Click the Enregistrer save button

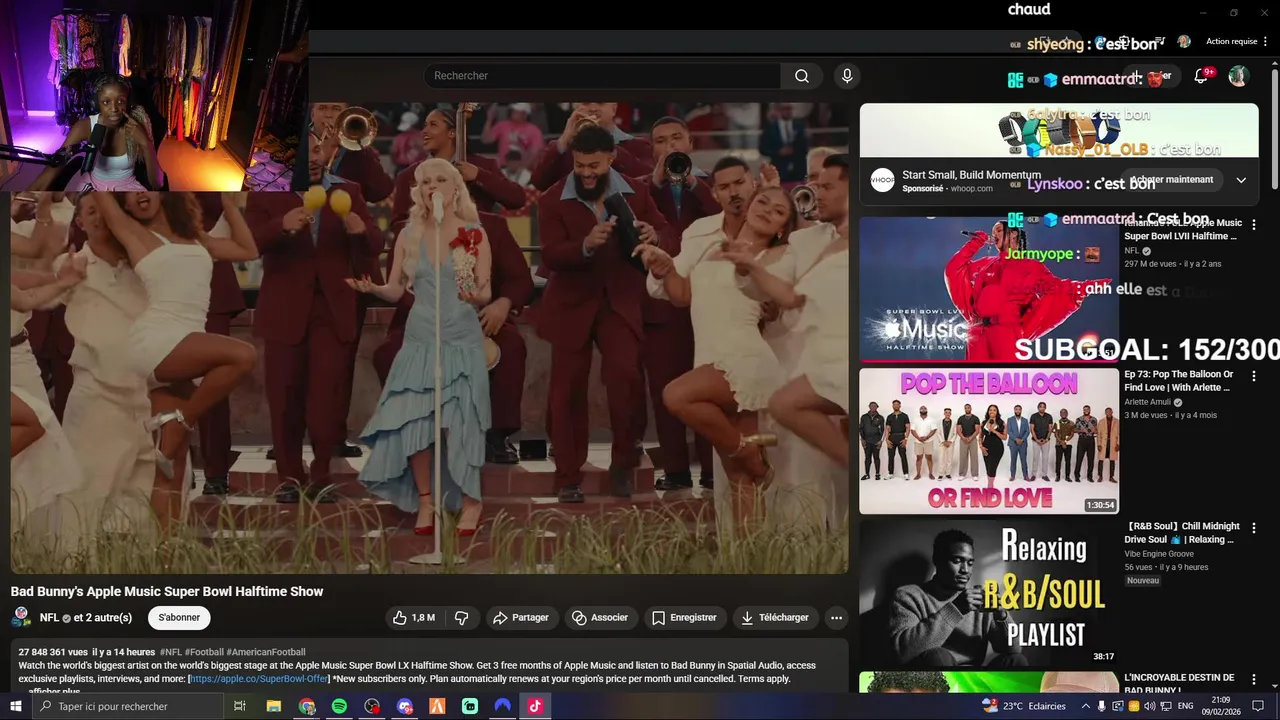click(x=685, y=618)
